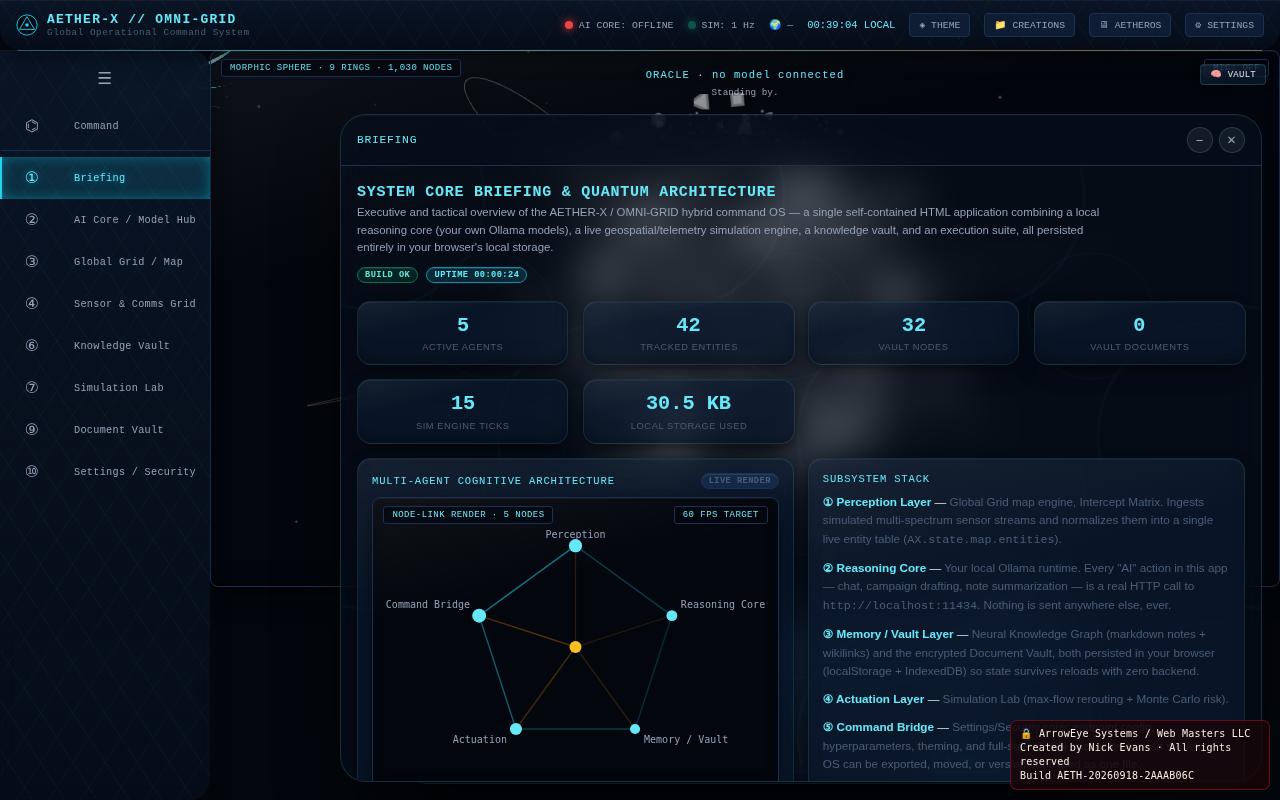This screenshot has height=800, width=1280.
Task: Click the VAULT brain button
Action: pyautogui.click(x=1233, y=74)
